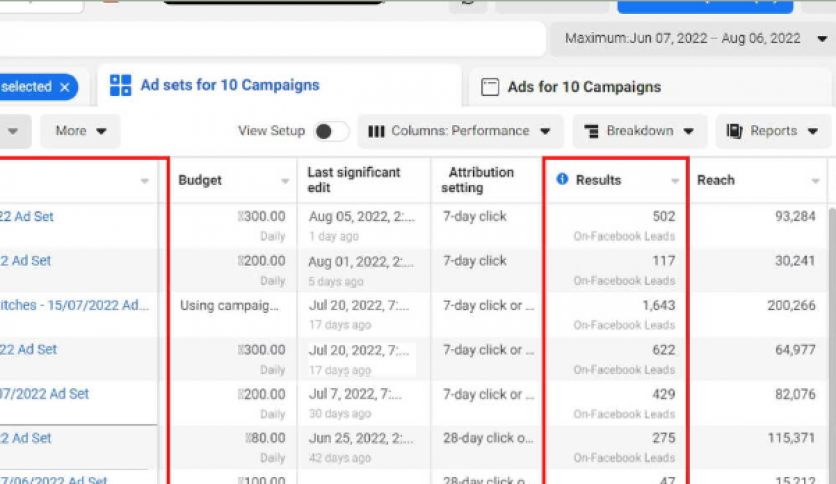Click the Results info icon
The height and width of the screenshot is (484, 836).
tap(562, 179)
